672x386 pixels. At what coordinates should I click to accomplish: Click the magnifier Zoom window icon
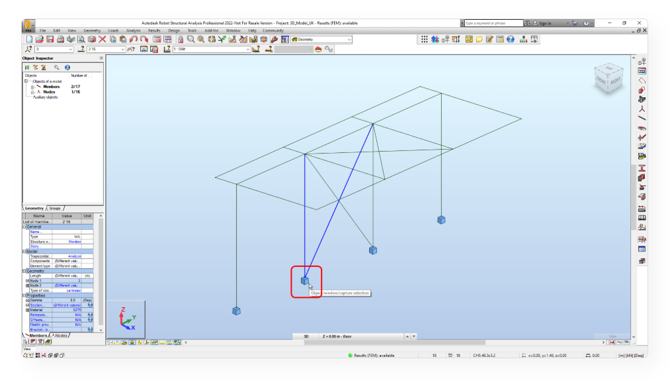(191, 39)
